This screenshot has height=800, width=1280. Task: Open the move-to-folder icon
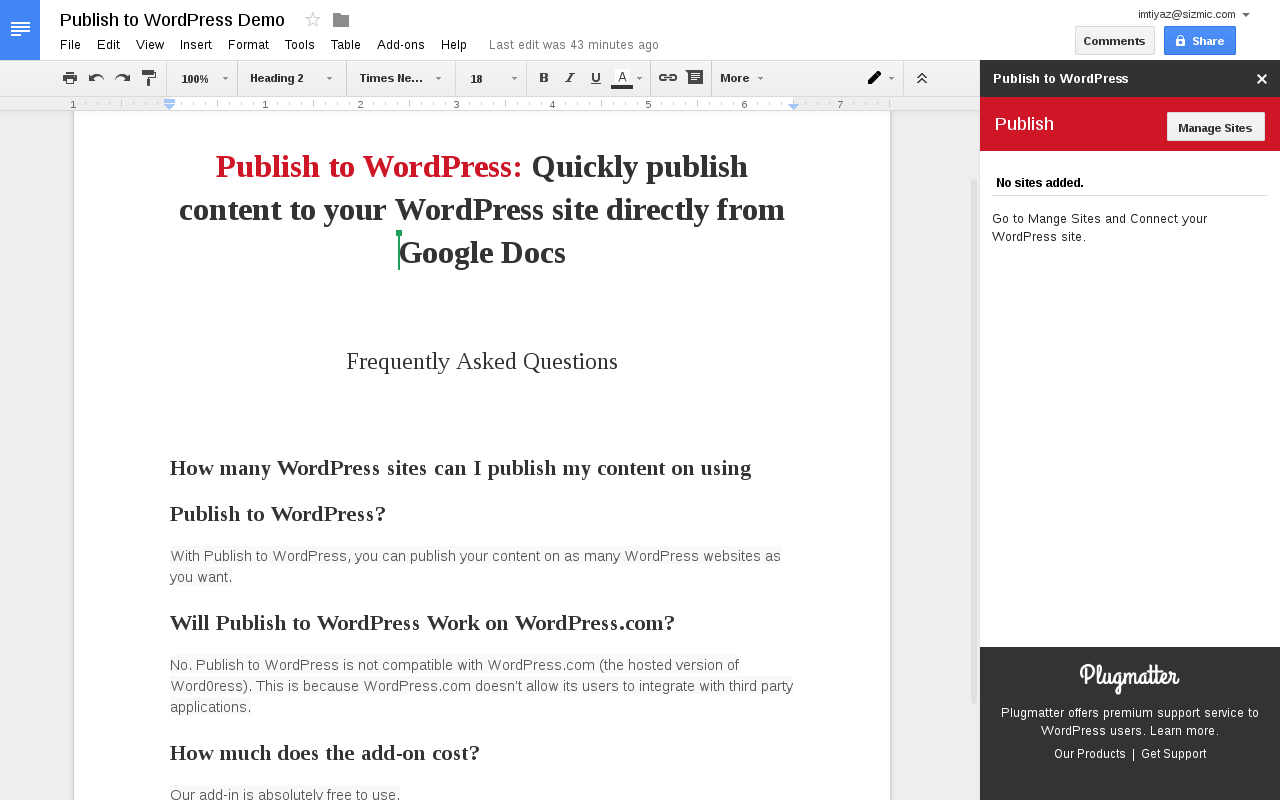[x=341, y=20]
